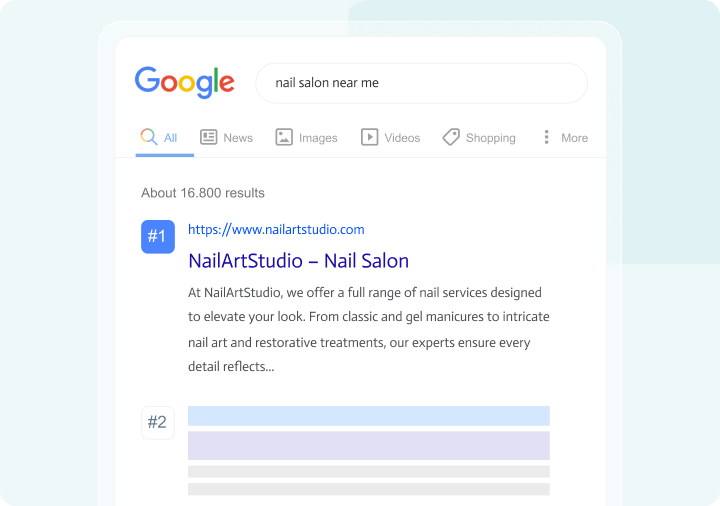Open the More menu label
720x506 pixels.
[574, 138]
